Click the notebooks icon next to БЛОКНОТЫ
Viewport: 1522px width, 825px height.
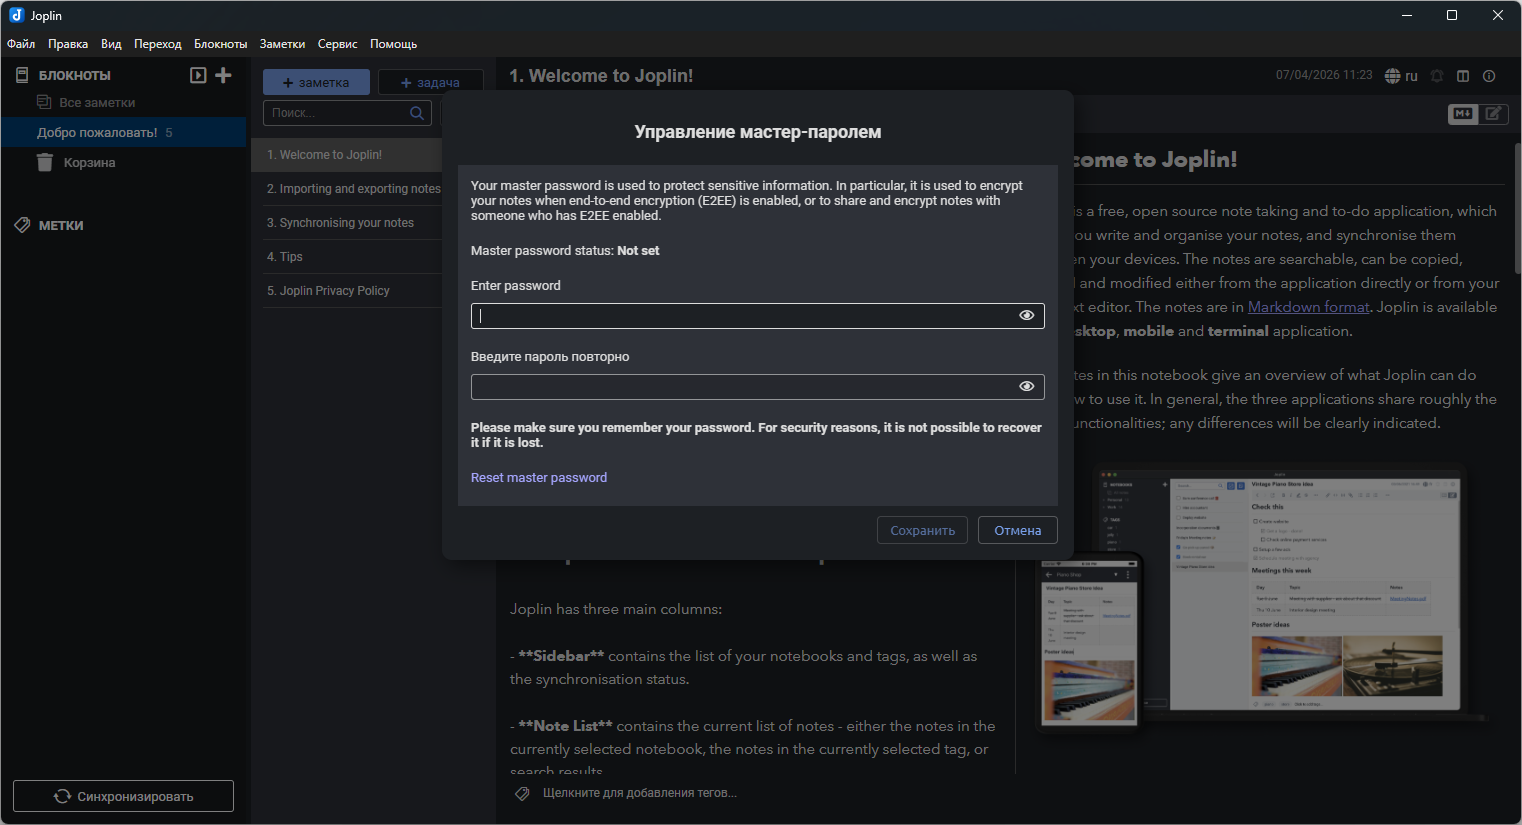pos(22,75)
